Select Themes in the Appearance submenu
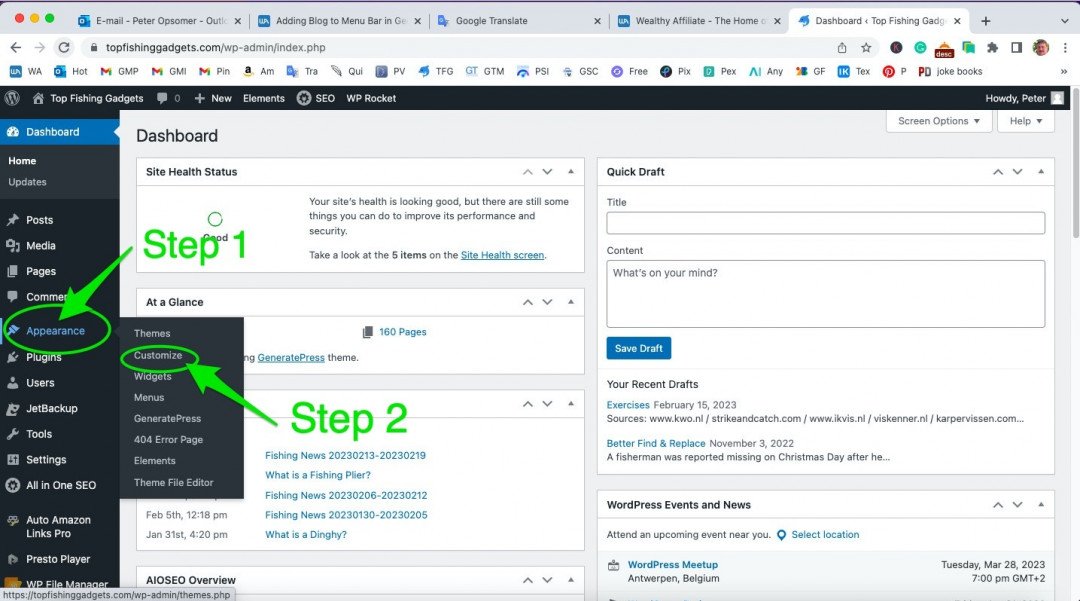1080x601 pixels. pyautogui.click(x=151, y=333)
